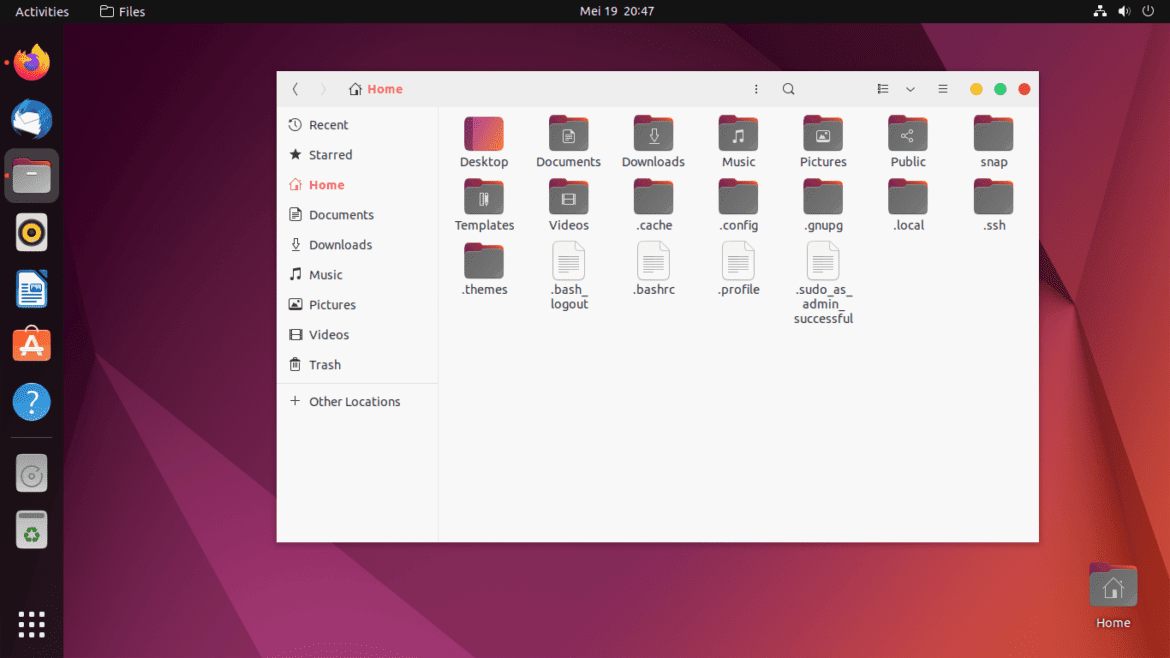Select Trash in the sidebar

point(325,364)
